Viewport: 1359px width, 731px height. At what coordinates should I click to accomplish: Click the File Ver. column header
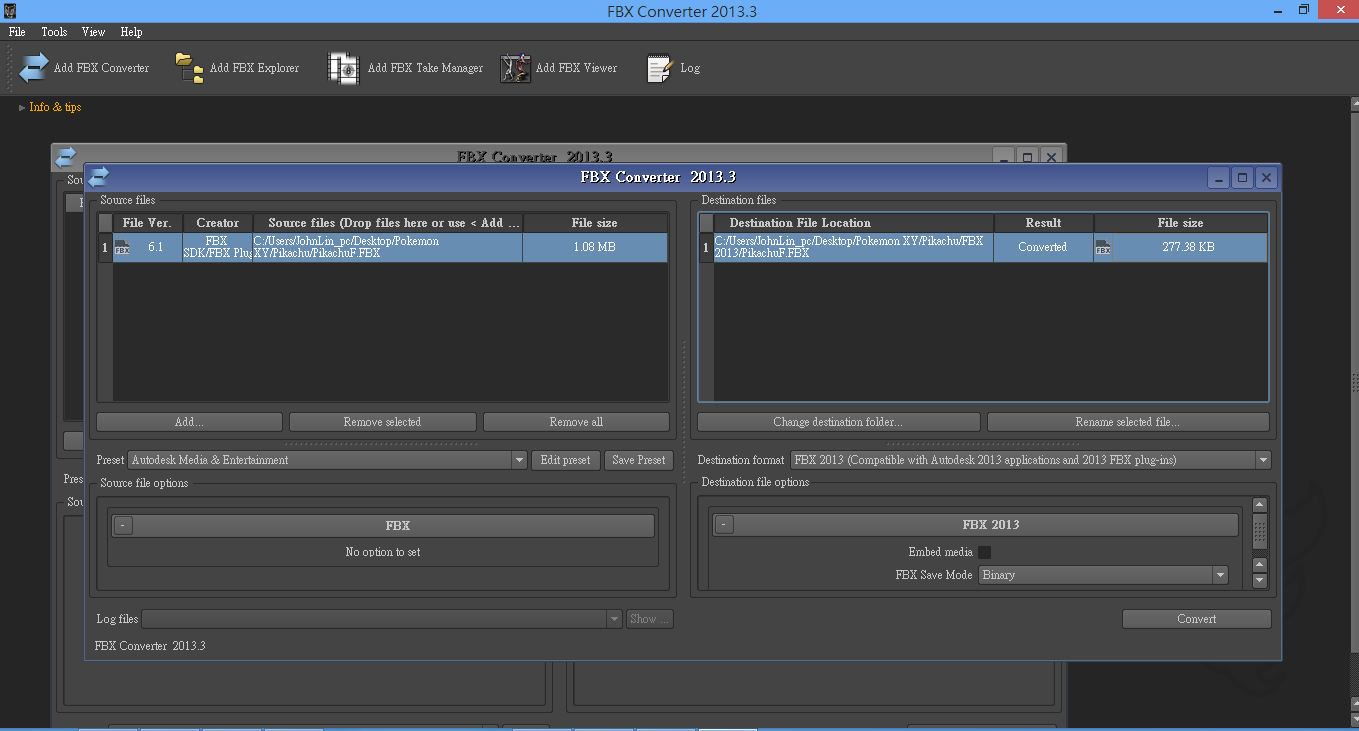pyautogui.click(x=147, y=223)
